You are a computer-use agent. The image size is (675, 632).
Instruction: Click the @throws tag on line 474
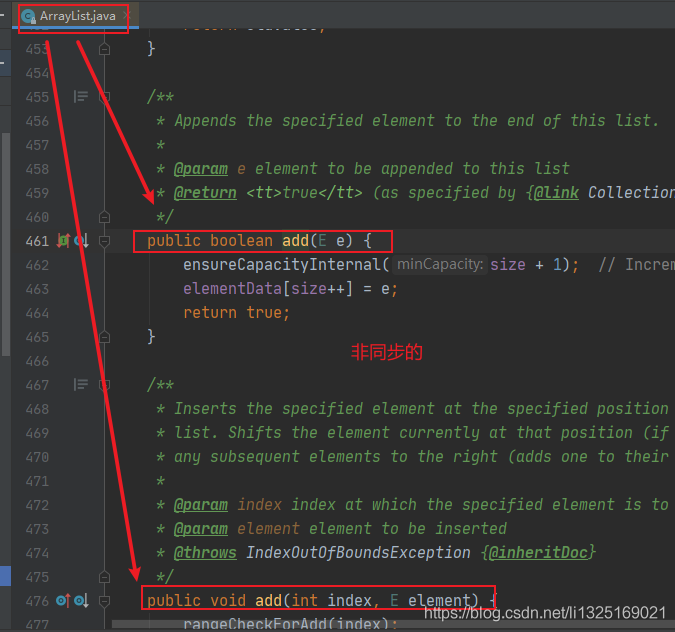tap(205, 553)
